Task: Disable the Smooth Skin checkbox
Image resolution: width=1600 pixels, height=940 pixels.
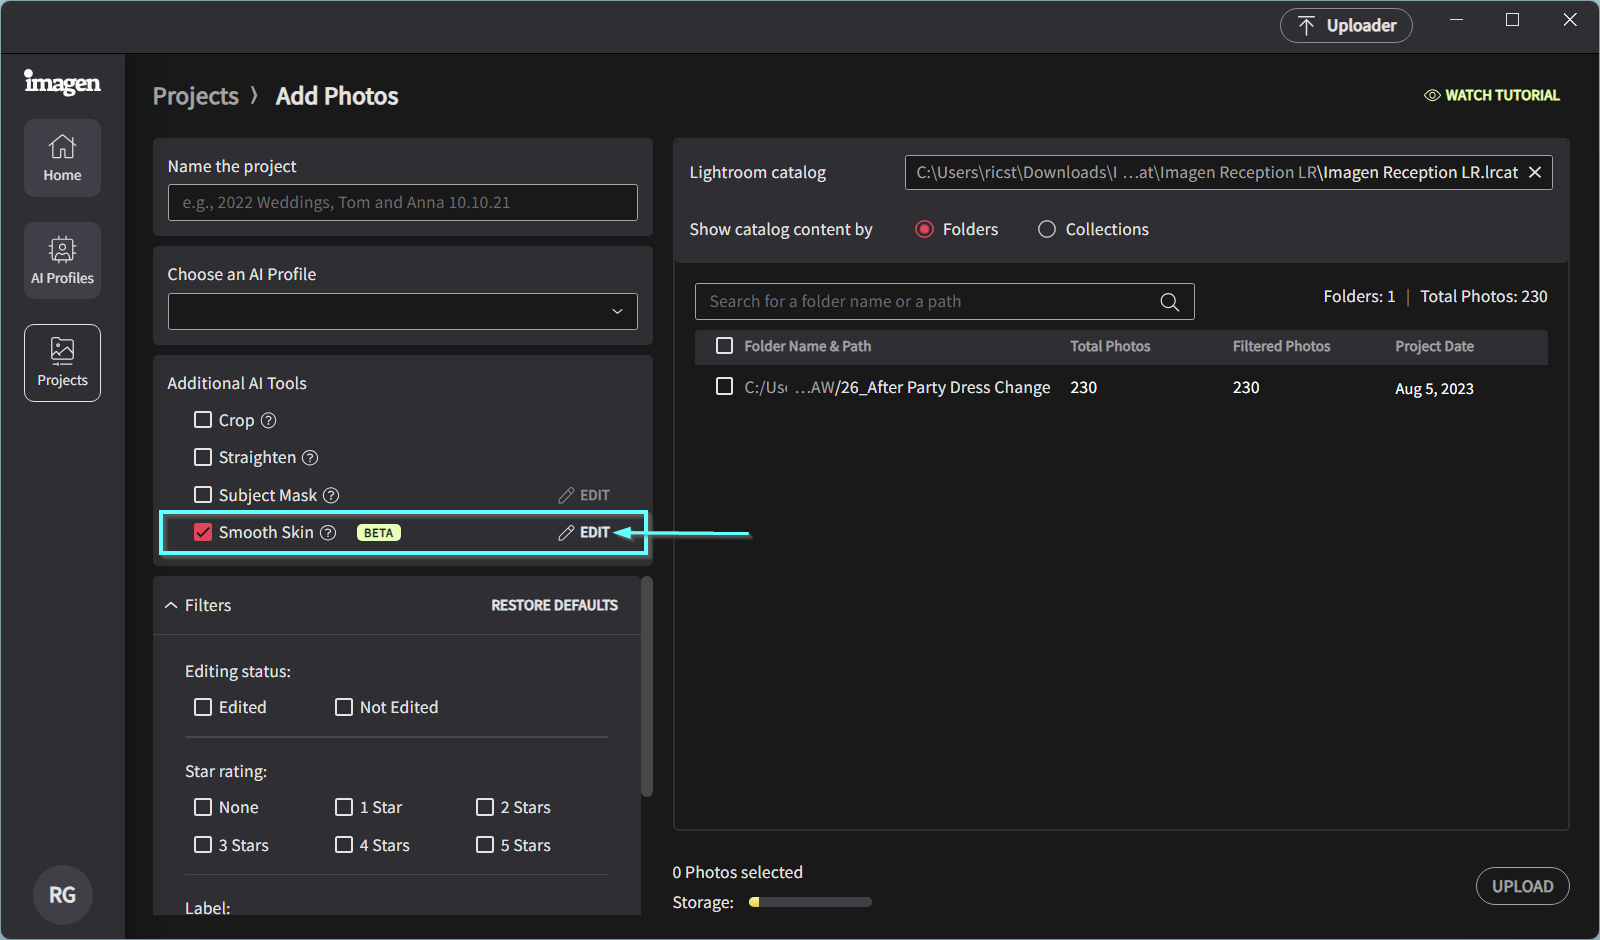Action: 203,532
